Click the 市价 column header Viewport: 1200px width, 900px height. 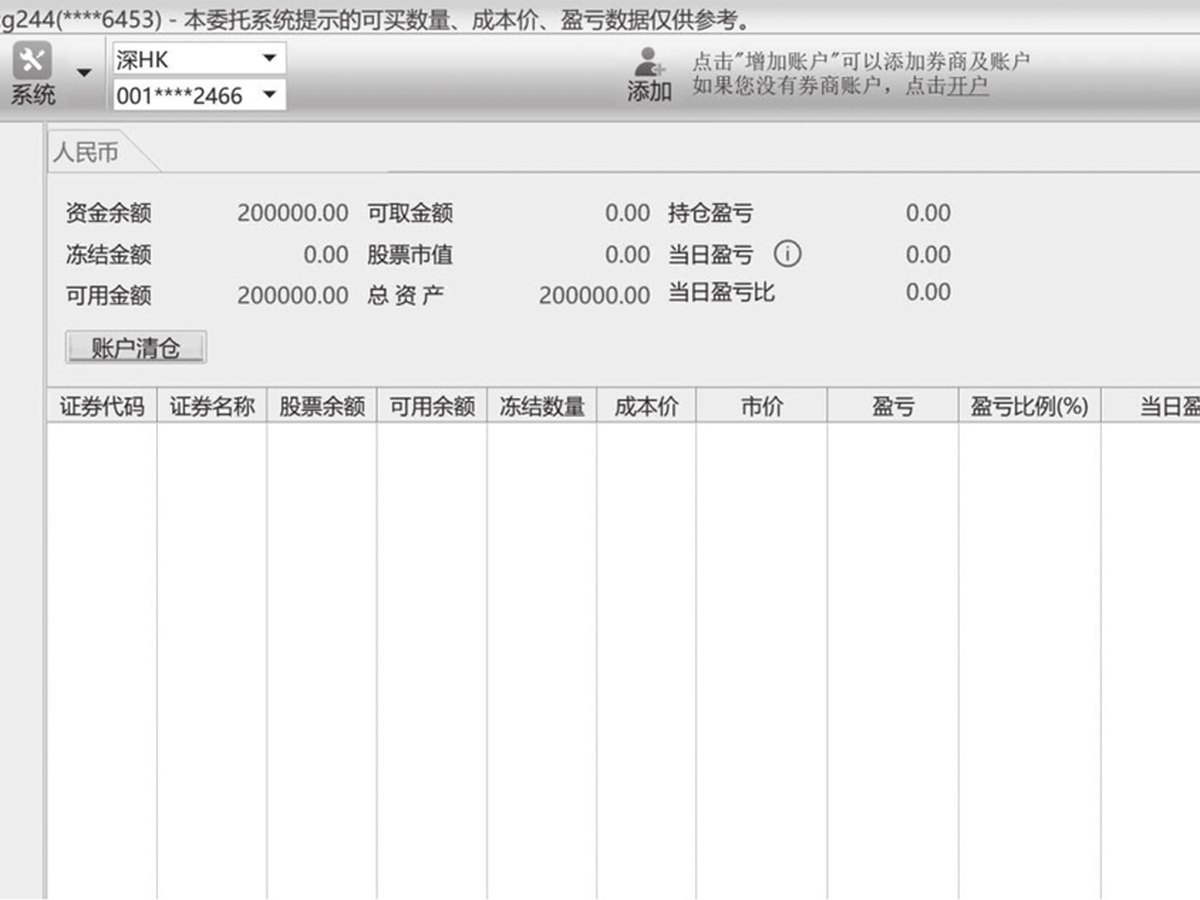pyautogui.click(x=762, y=407)
